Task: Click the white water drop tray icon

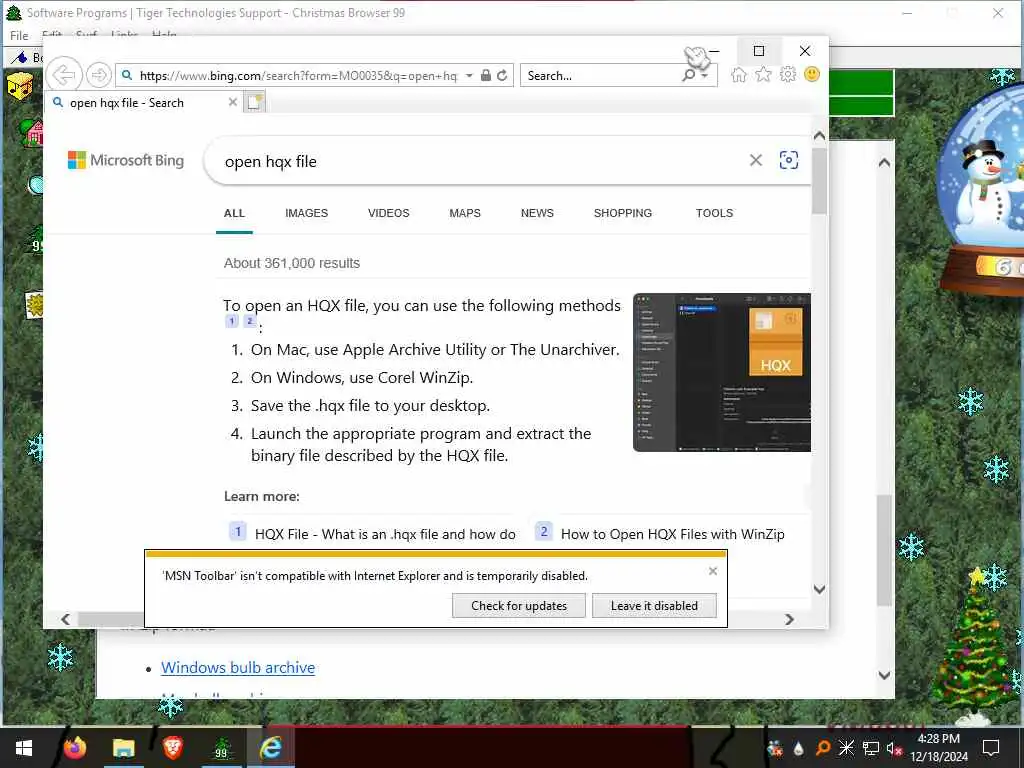Action: pos(799,748)
